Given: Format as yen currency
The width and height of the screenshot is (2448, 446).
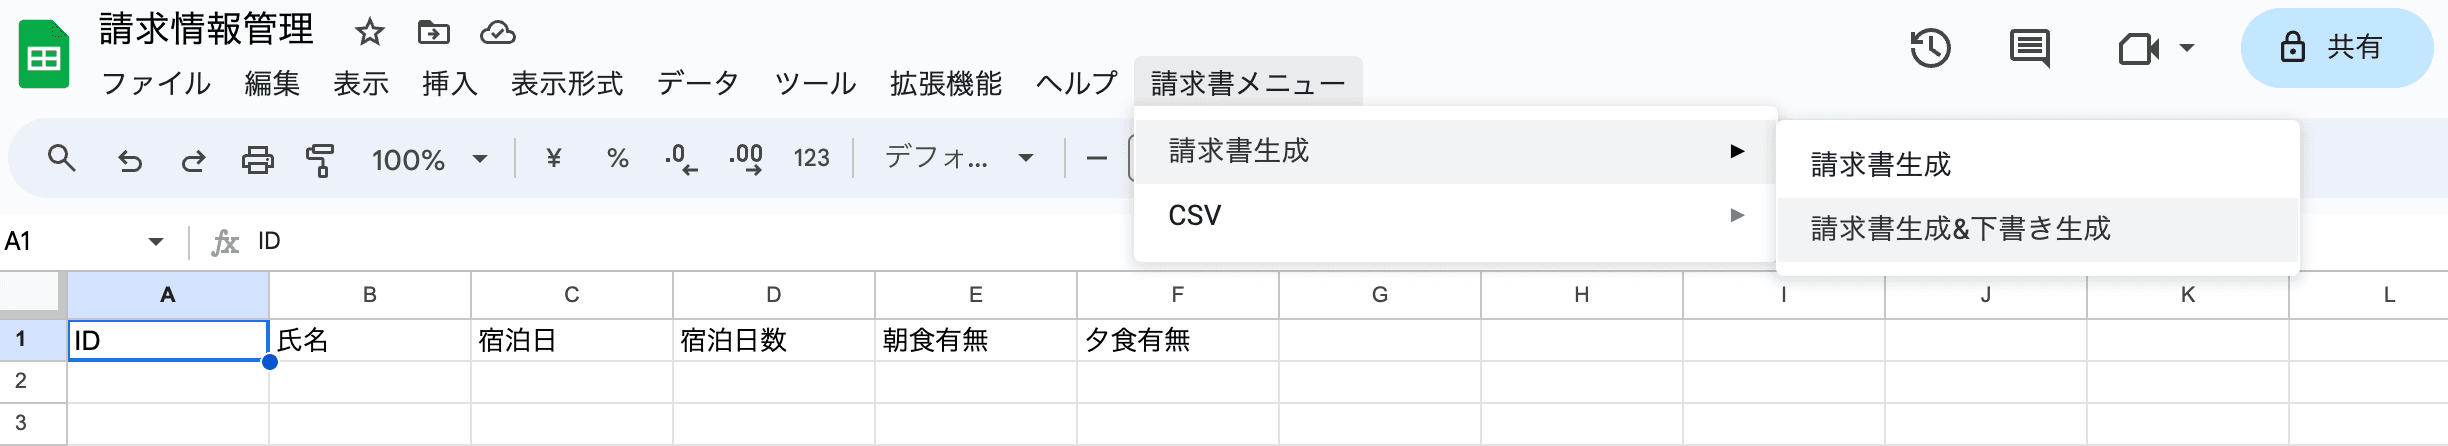Looking at the screenshot, I should coord(553,158).
